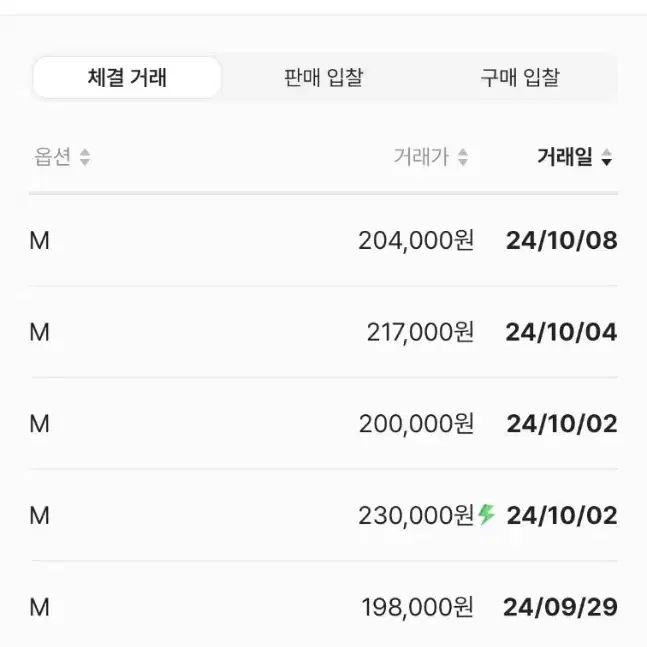Toggle sort arrows beside 거래일
Viewport: 647px width, 647px height.
tap(607, 157)
